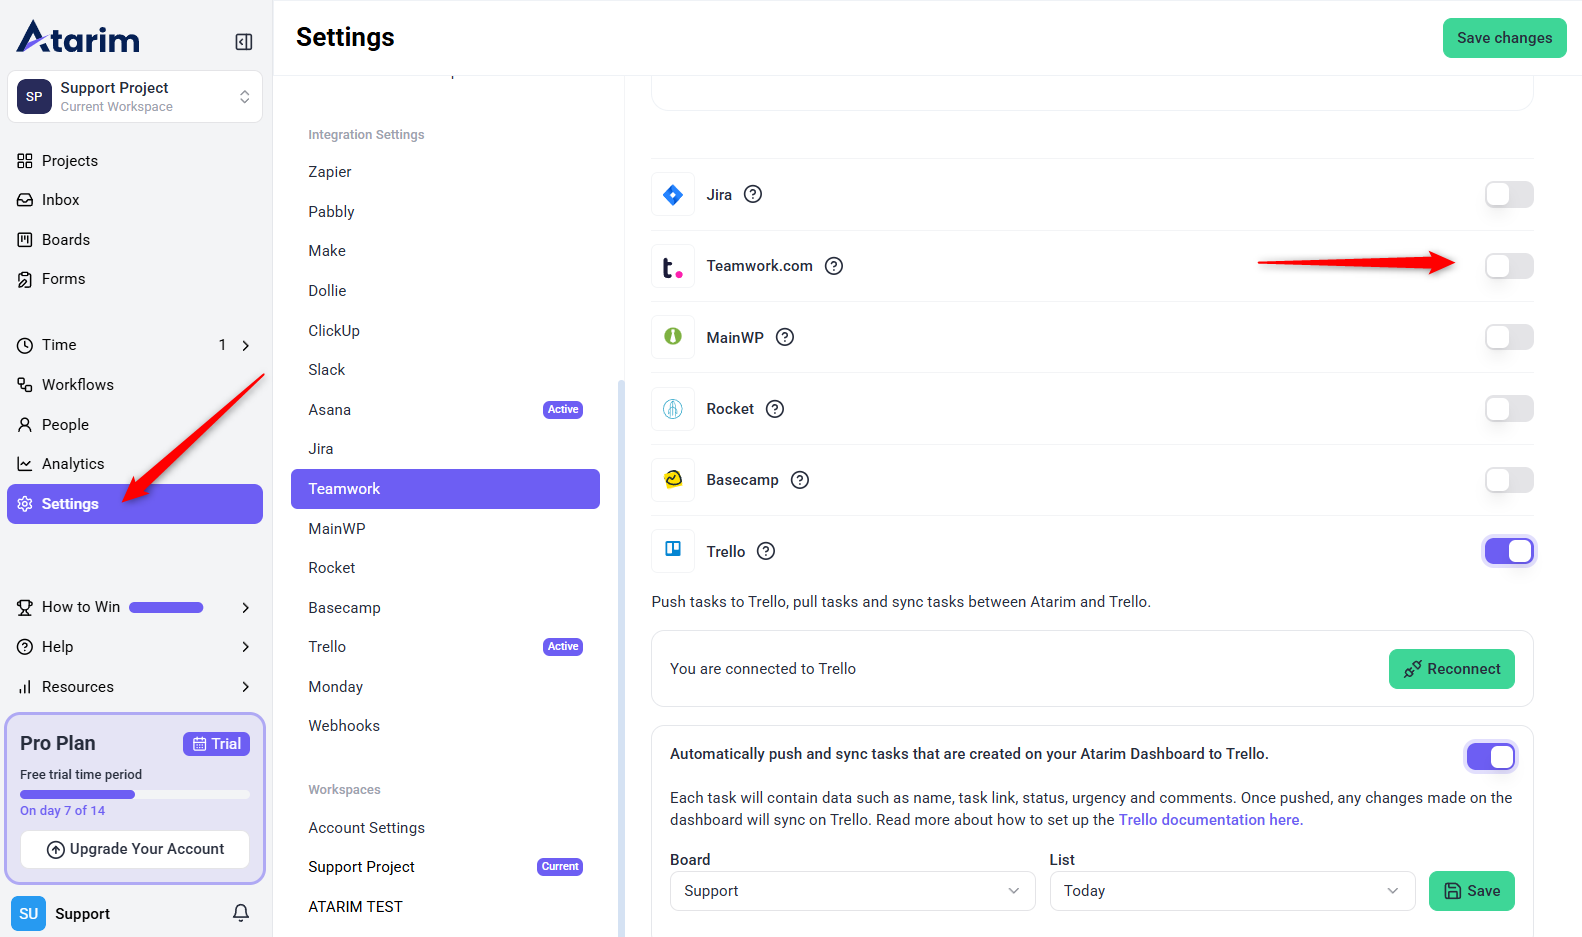
Task: Open the Support Project workspace switcher
Action: pos(135,97)
